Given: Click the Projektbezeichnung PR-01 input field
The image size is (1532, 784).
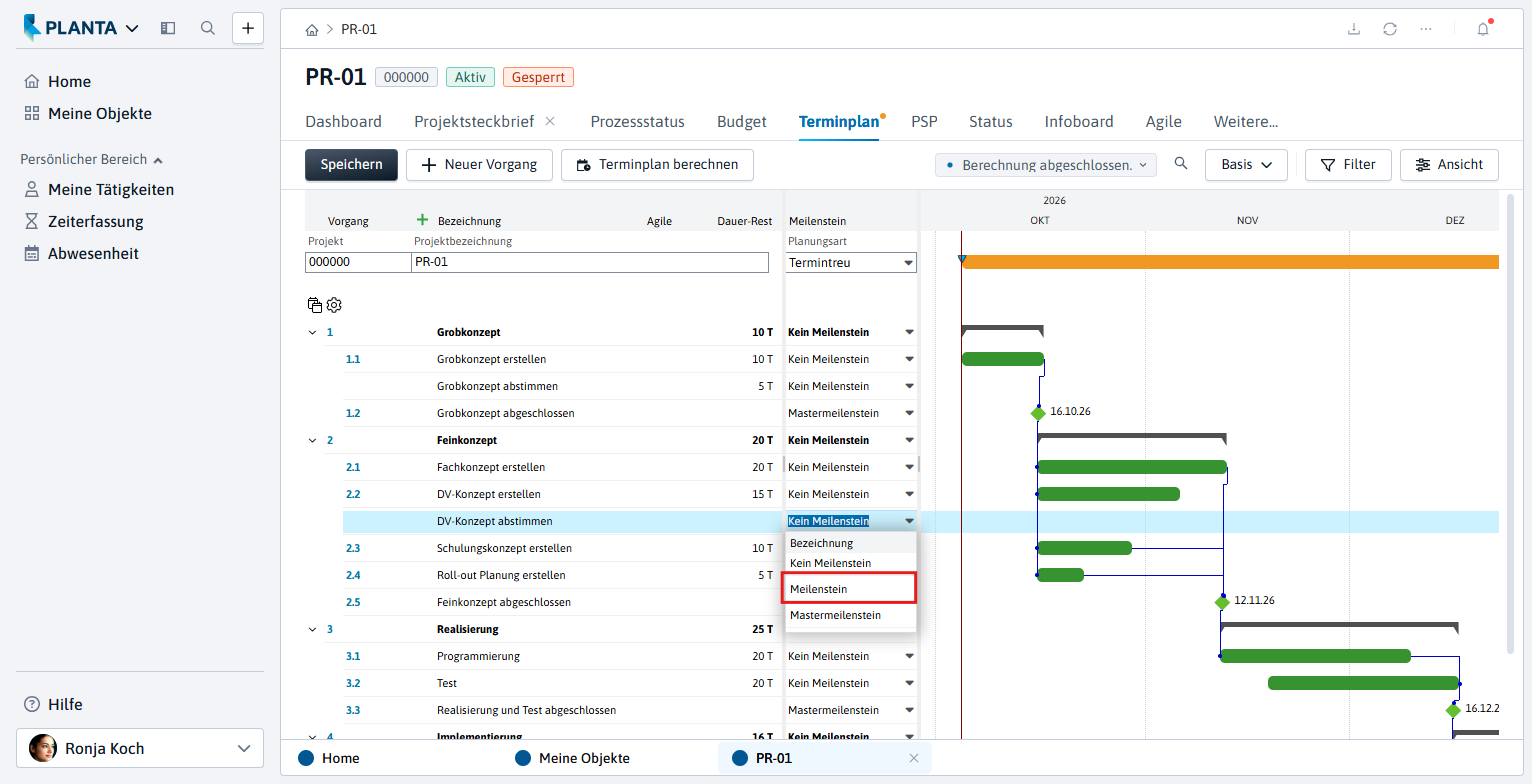Looking at the screenshot, I should [x=590, y=263].
